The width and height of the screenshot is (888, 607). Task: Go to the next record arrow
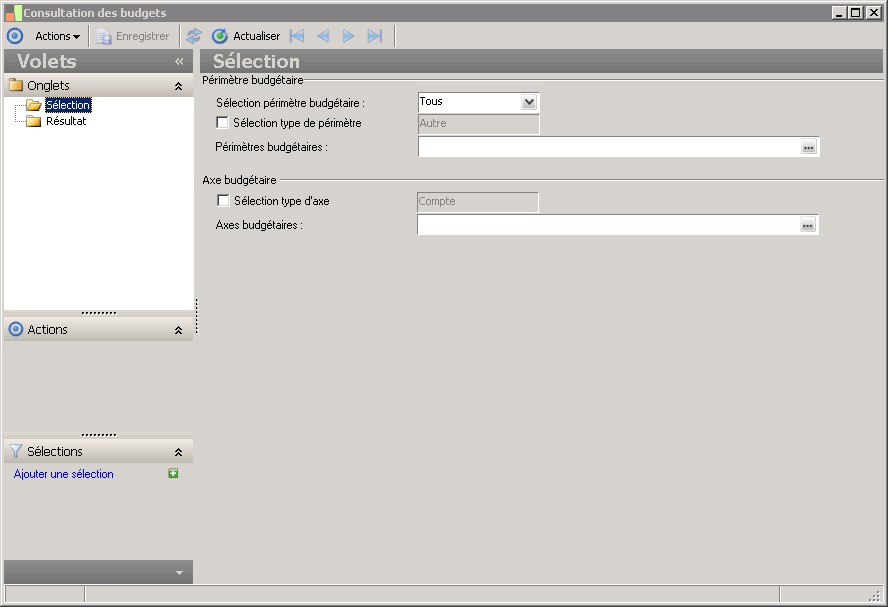[x=348, y=36]
